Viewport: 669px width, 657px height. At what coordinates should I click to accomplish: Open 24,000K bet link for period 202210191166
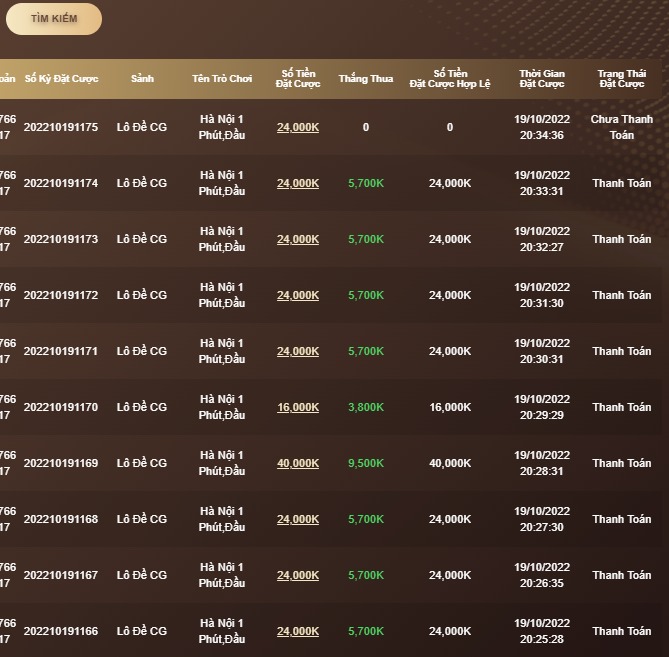(298, 632)
